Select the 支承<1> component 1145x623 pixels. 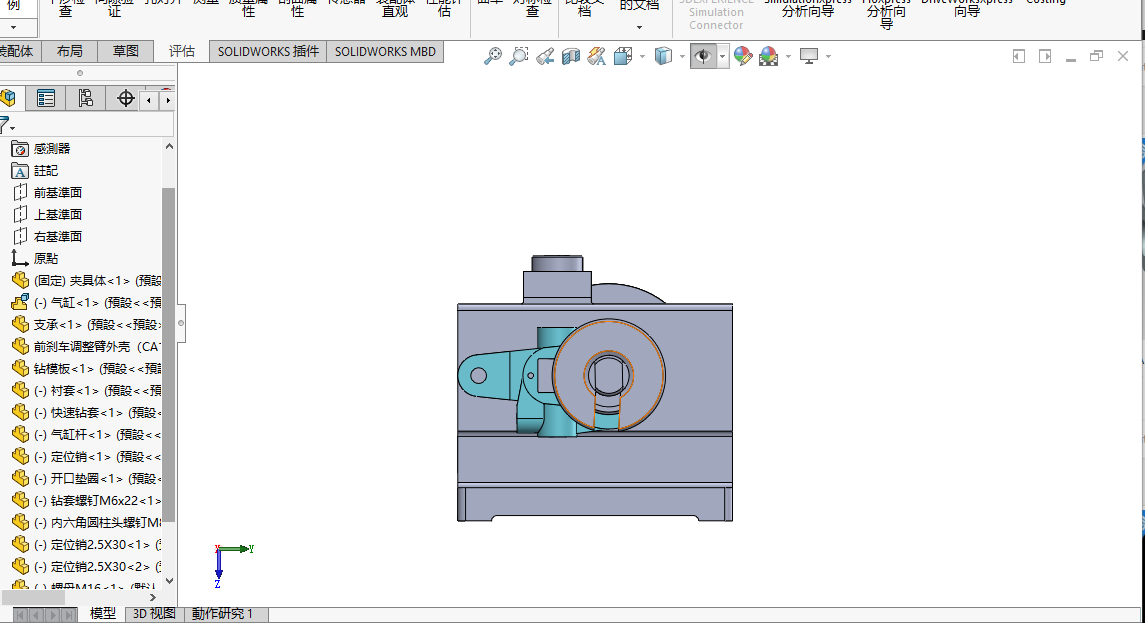[86, 324]
